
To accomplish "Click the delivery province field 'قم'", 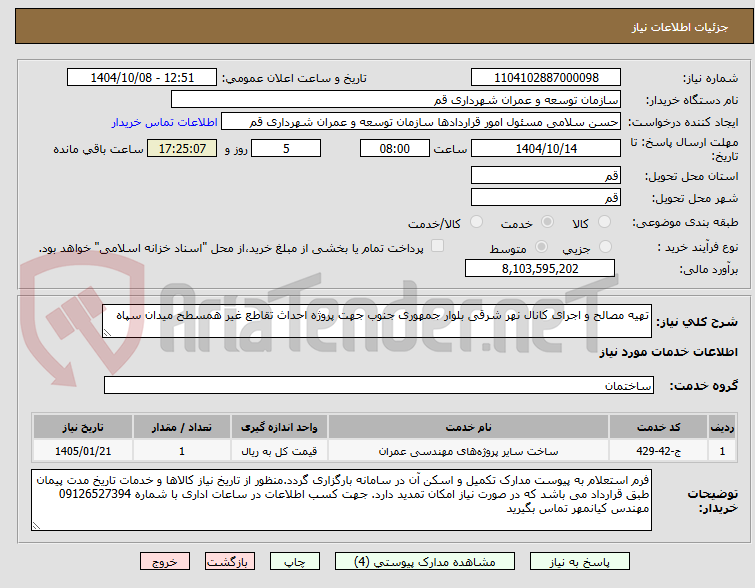I will click(546, 175).
